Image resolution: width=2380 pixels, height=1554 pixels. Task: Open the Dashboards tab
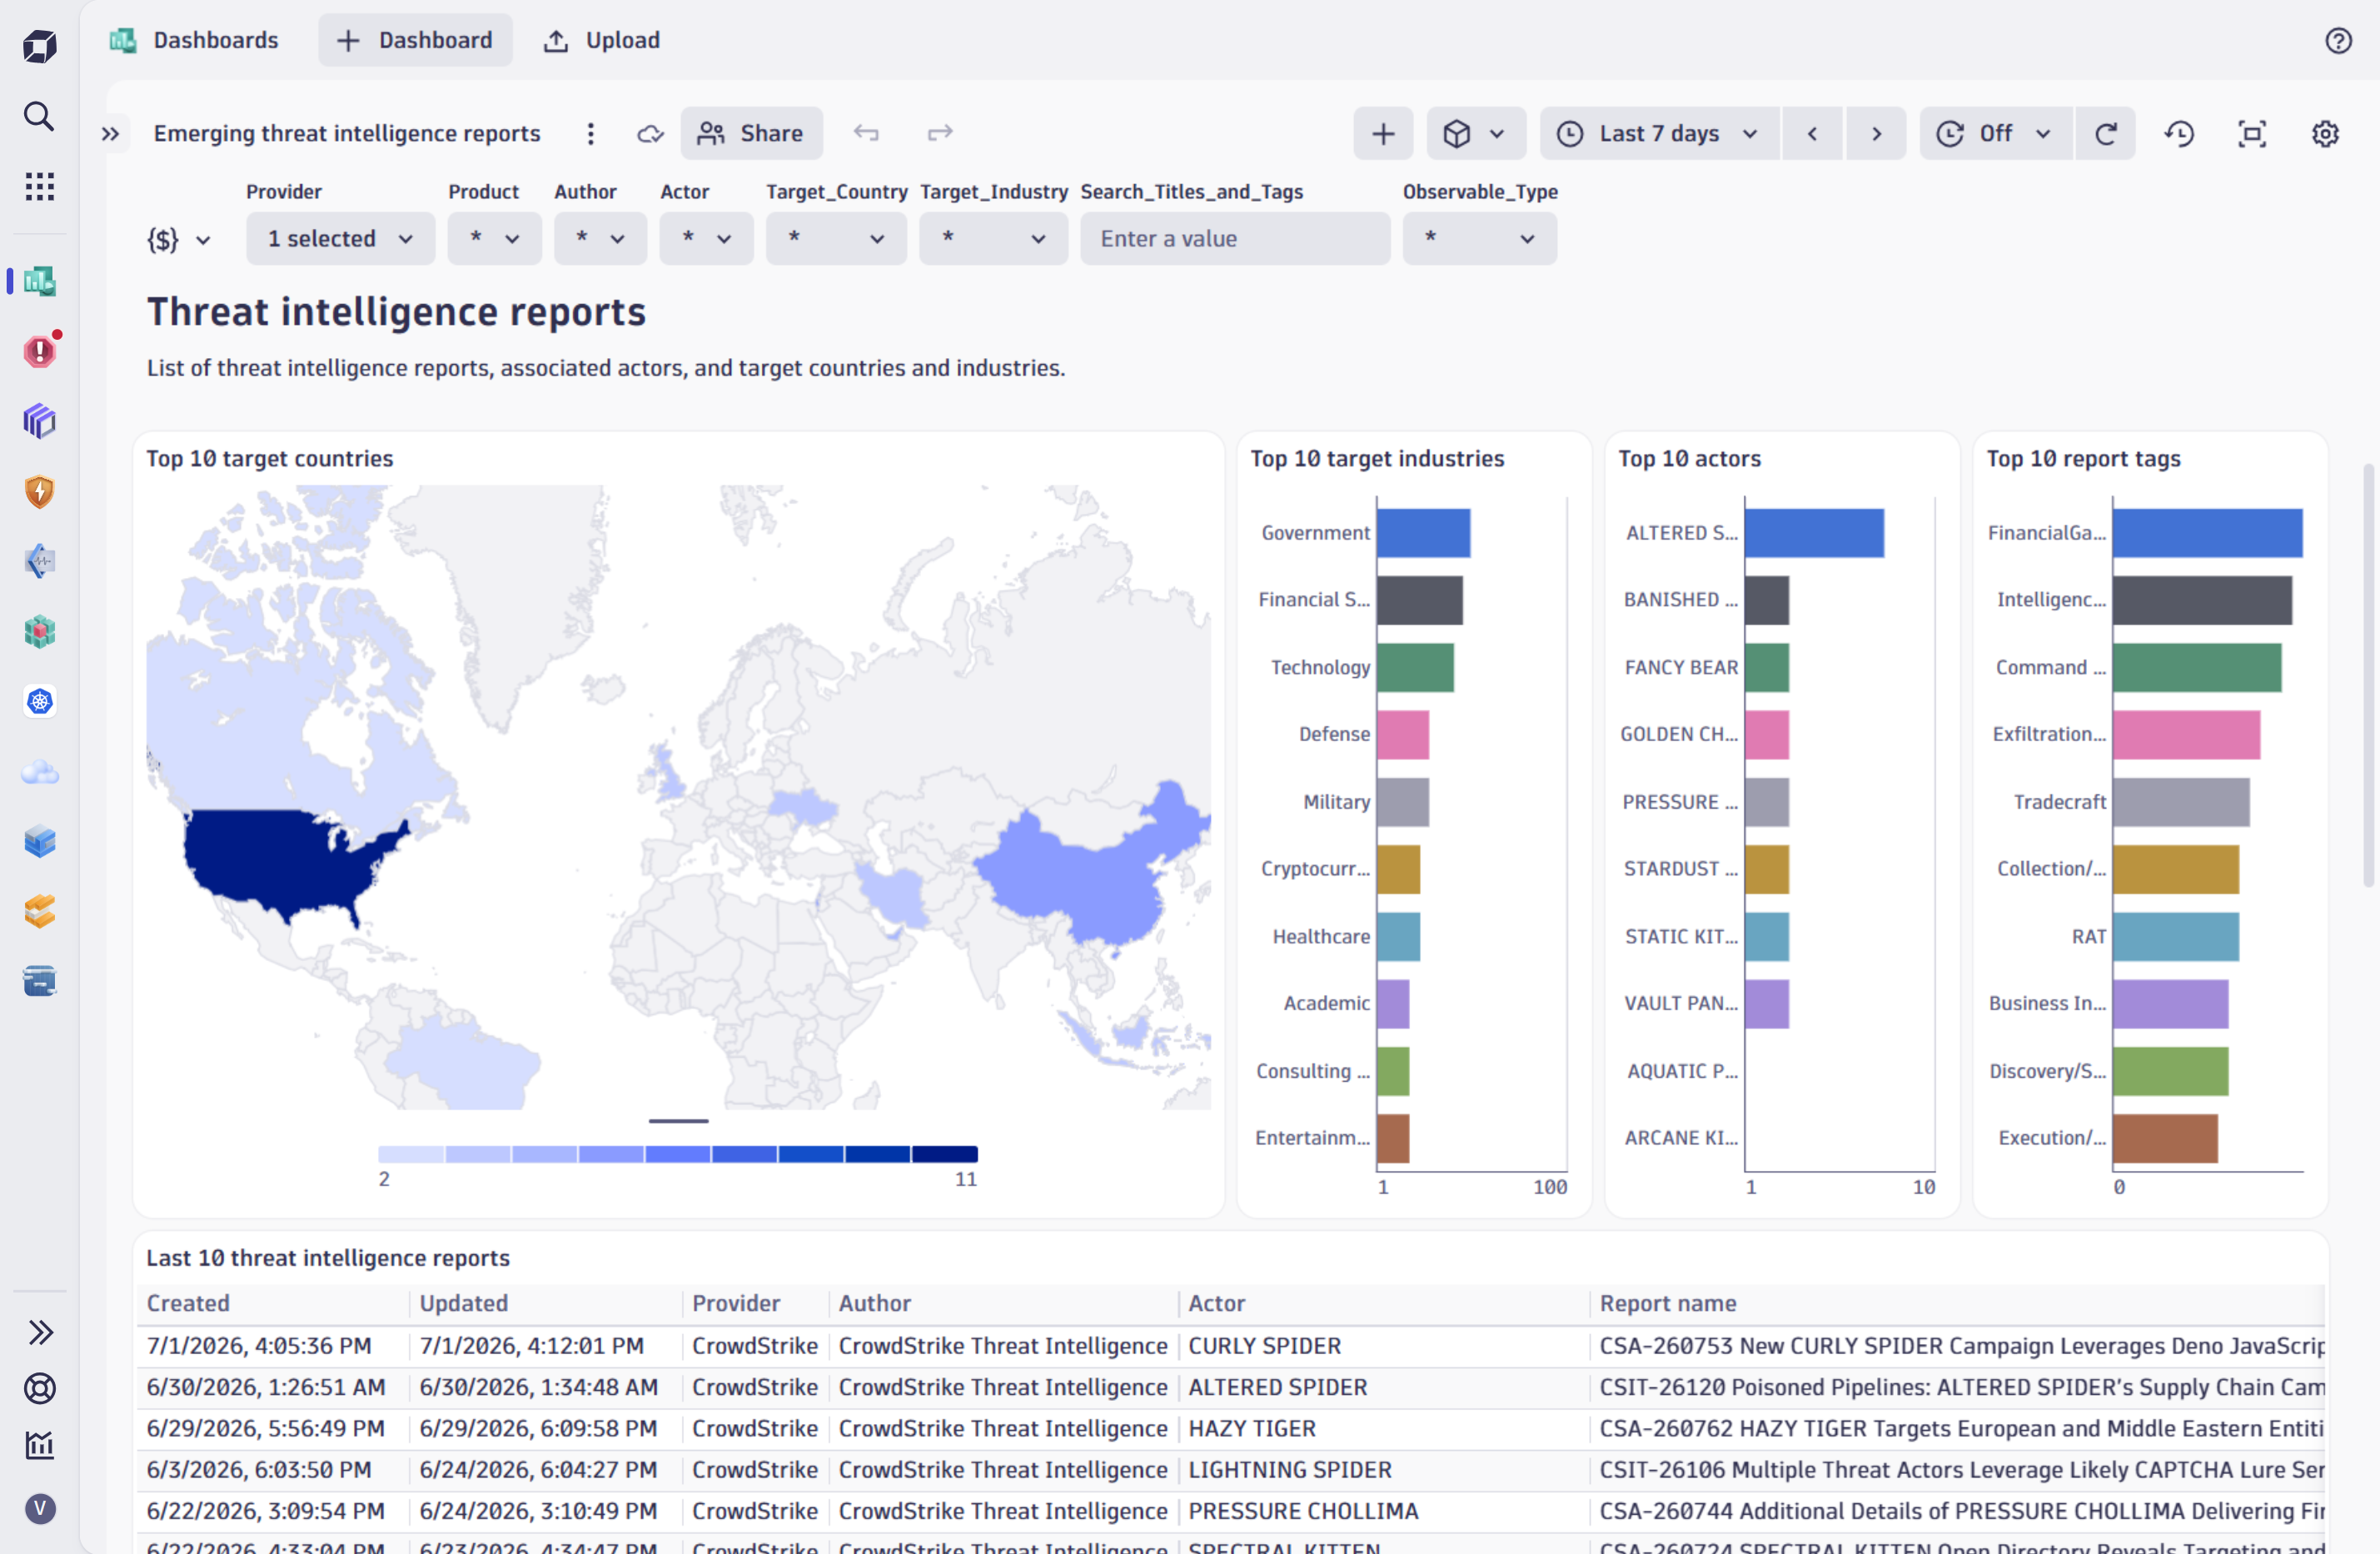(x=195, y=40)
